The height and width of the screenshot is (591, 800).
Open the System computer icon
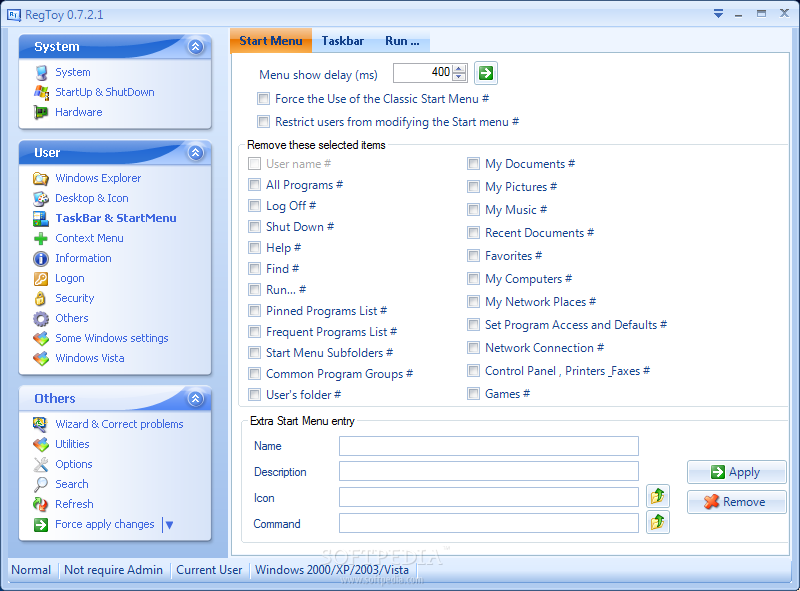pos(41,72)
